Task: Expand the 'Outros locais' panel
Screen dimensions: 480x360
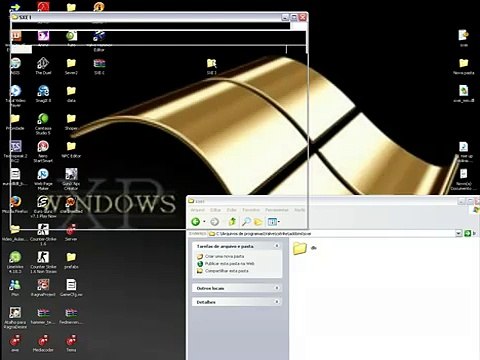Action: [x=277, y=288]
